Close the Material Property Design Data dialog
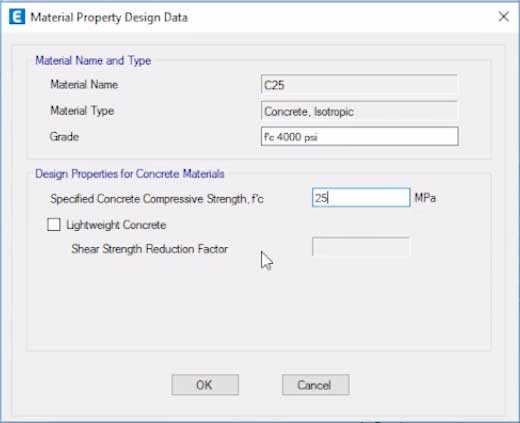This screenshot has width=520, height=423. [503, 16]
